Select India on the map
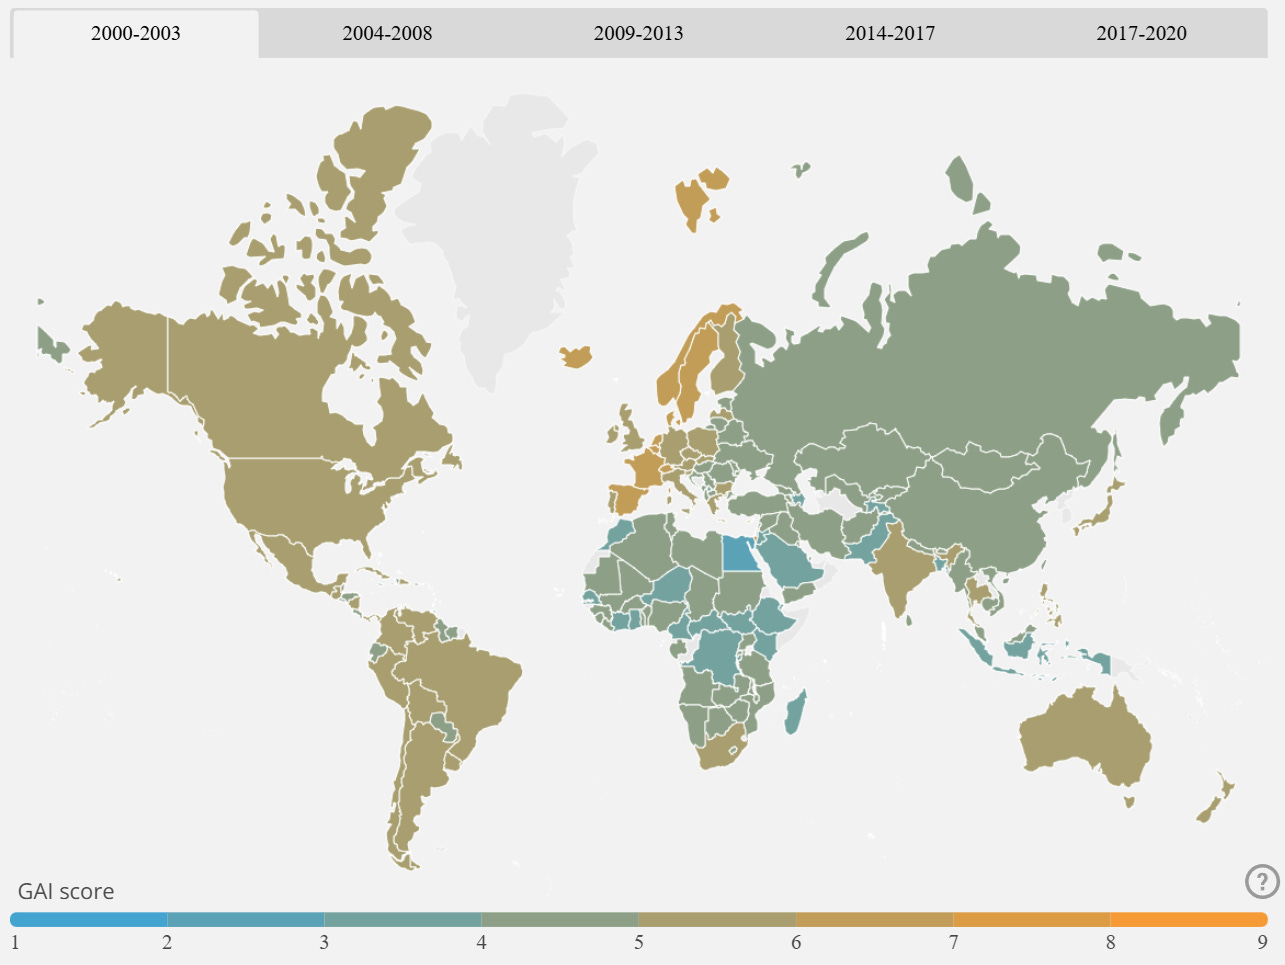1285x965 pixels. [x=898, y=570]
